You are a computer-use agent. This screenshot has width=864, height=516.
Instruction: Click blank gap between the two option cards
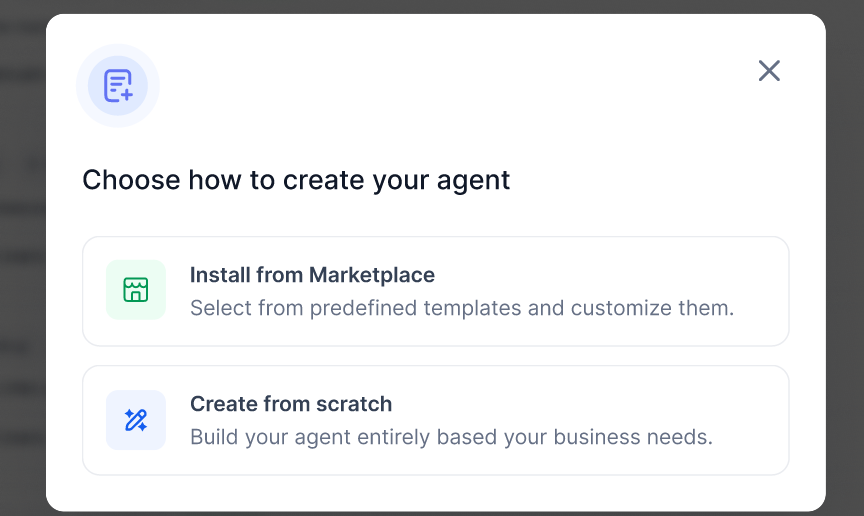point(435,356)
